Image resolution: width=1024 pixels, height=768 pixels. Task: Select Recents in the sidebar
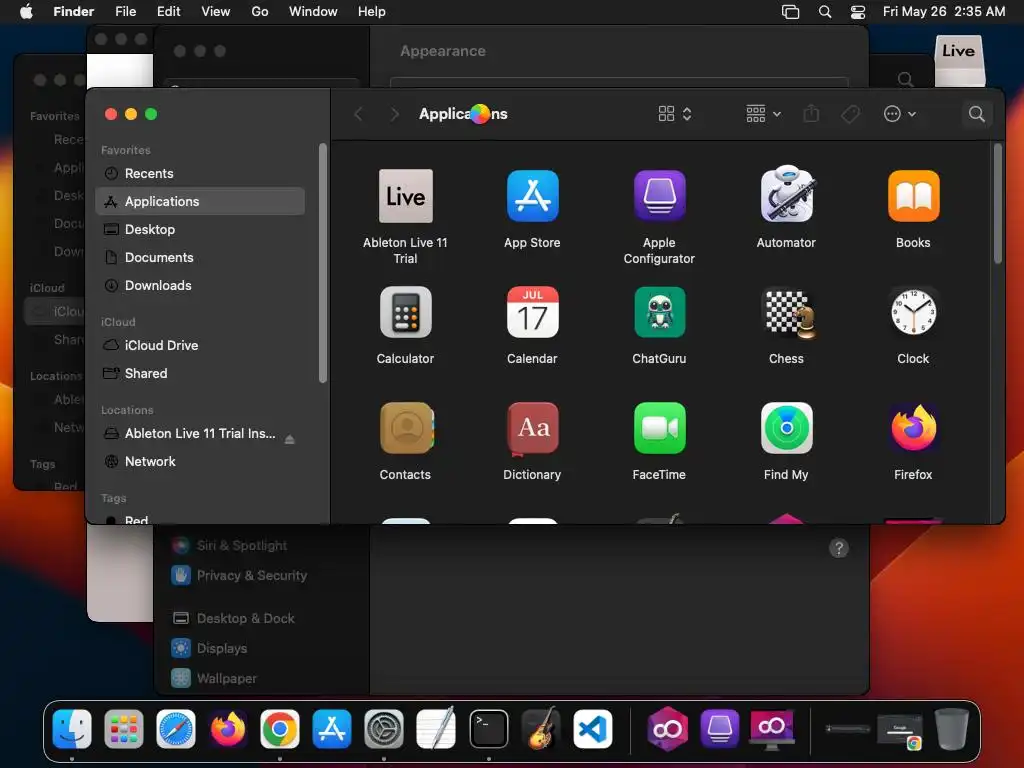tap(200, 173)
